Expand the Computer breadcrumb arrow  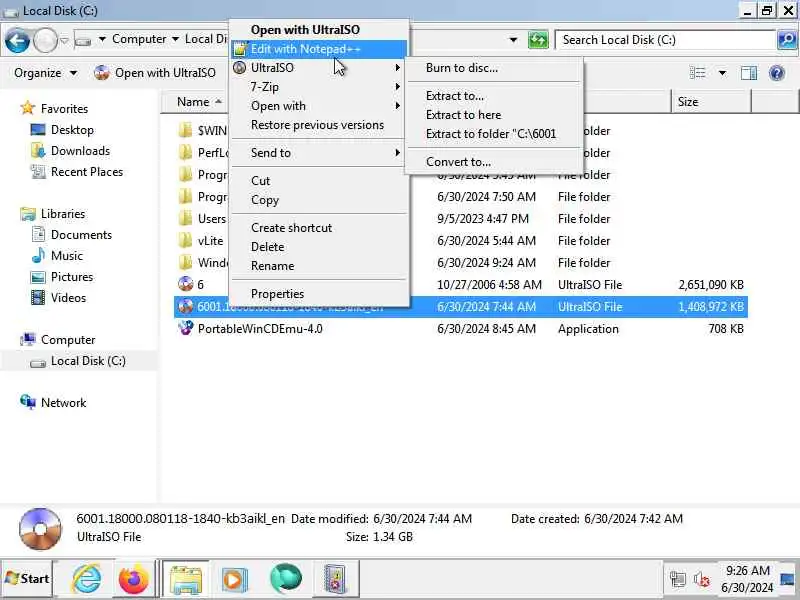tap(175, 39)
